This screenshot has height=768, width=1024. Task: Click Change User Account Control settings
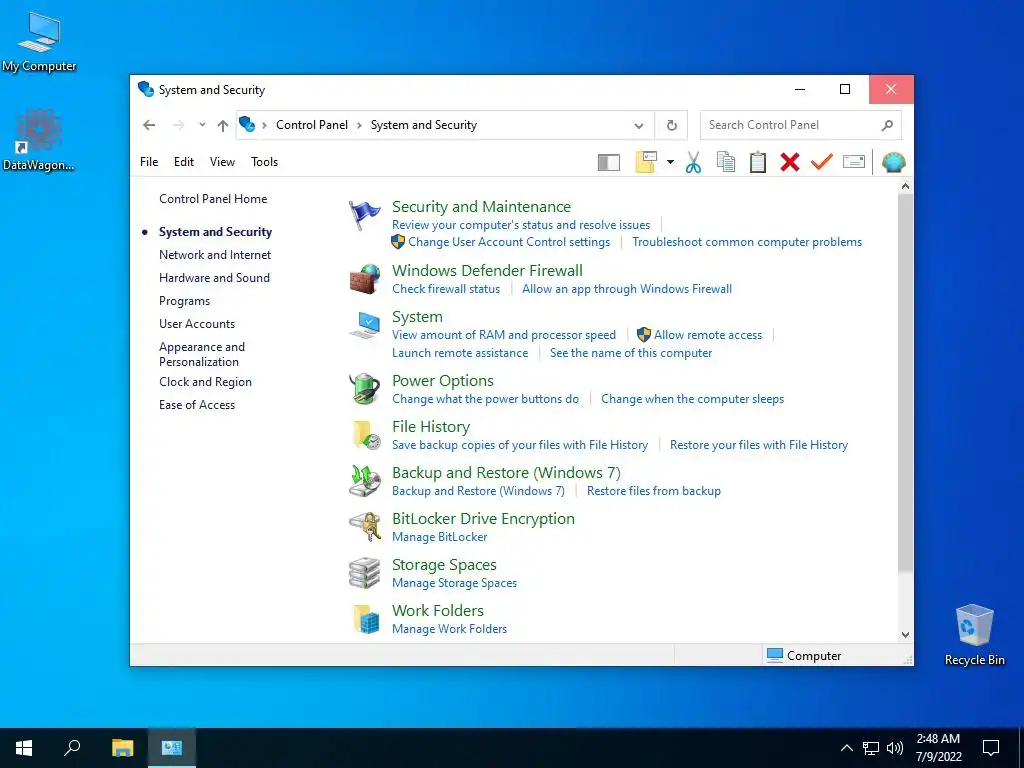(509, 242)
